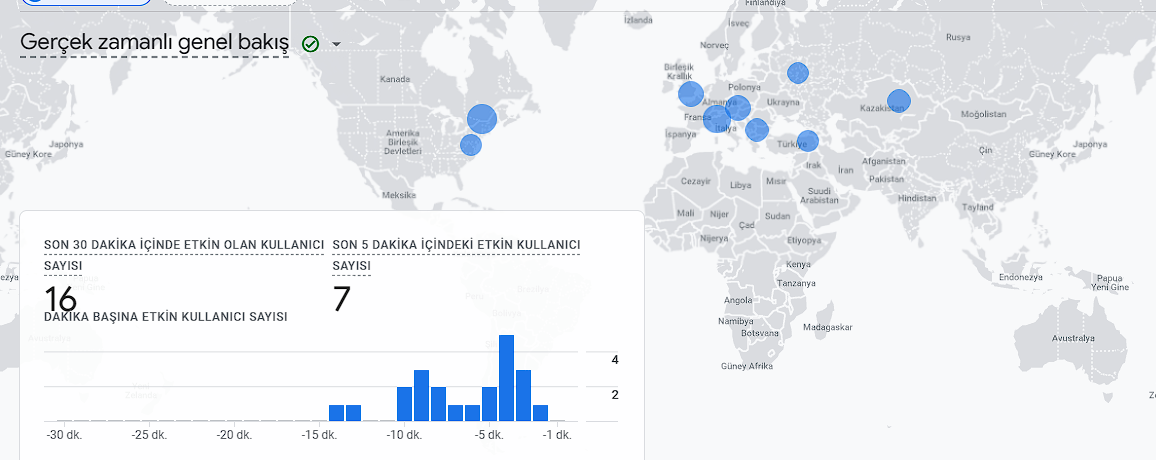Image resolution: width=1156 pixels, height=460 pixels.
Task: Click the dashed add-comparison chip at the top
Action: pos(230,2)
